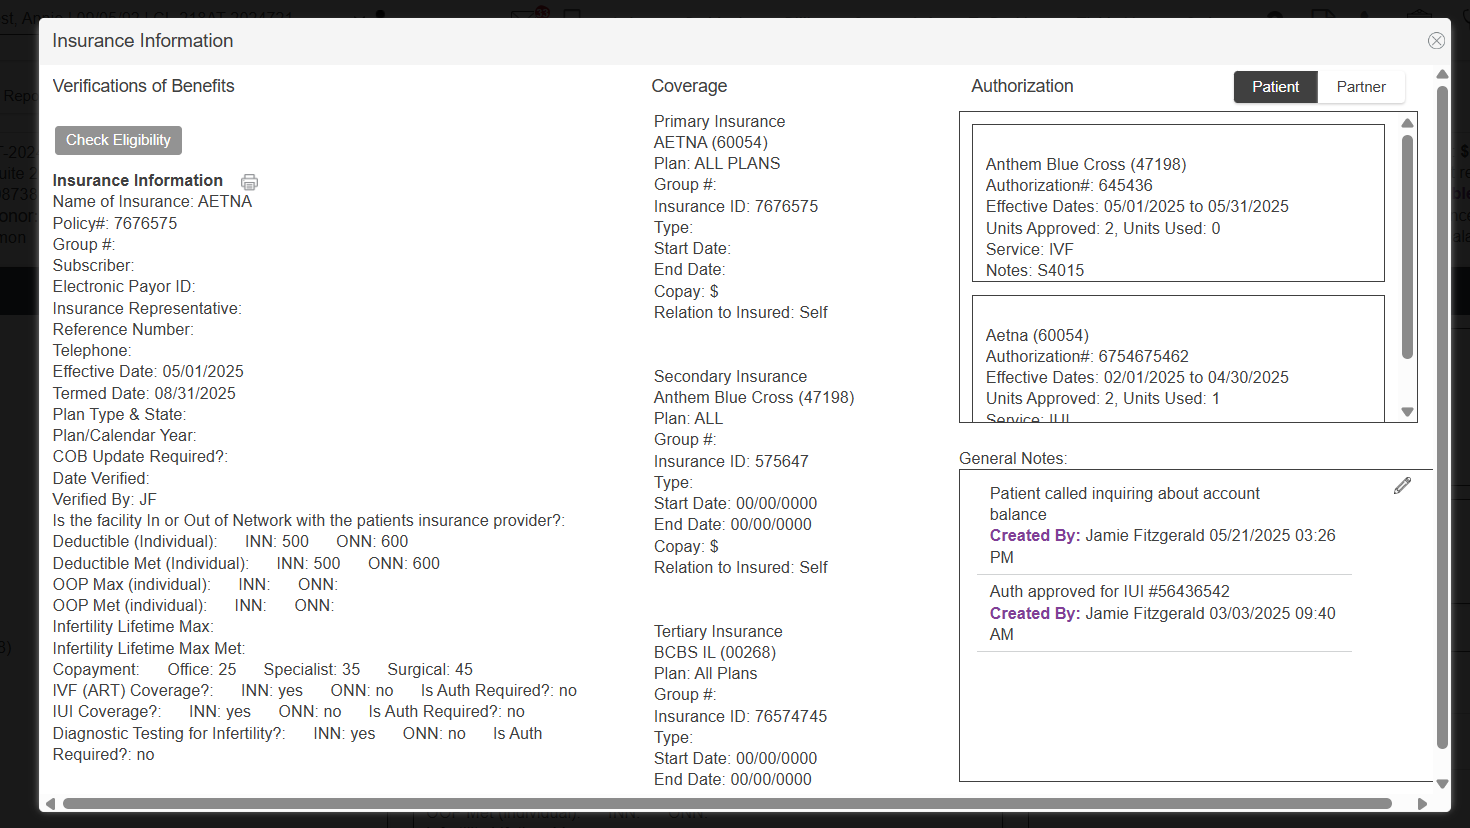Image resolution: width=1470 pixels, height=828 pixels.
Task: Select the Aetna (60054) authorization card title
Action: click(x=1037, y=335)
